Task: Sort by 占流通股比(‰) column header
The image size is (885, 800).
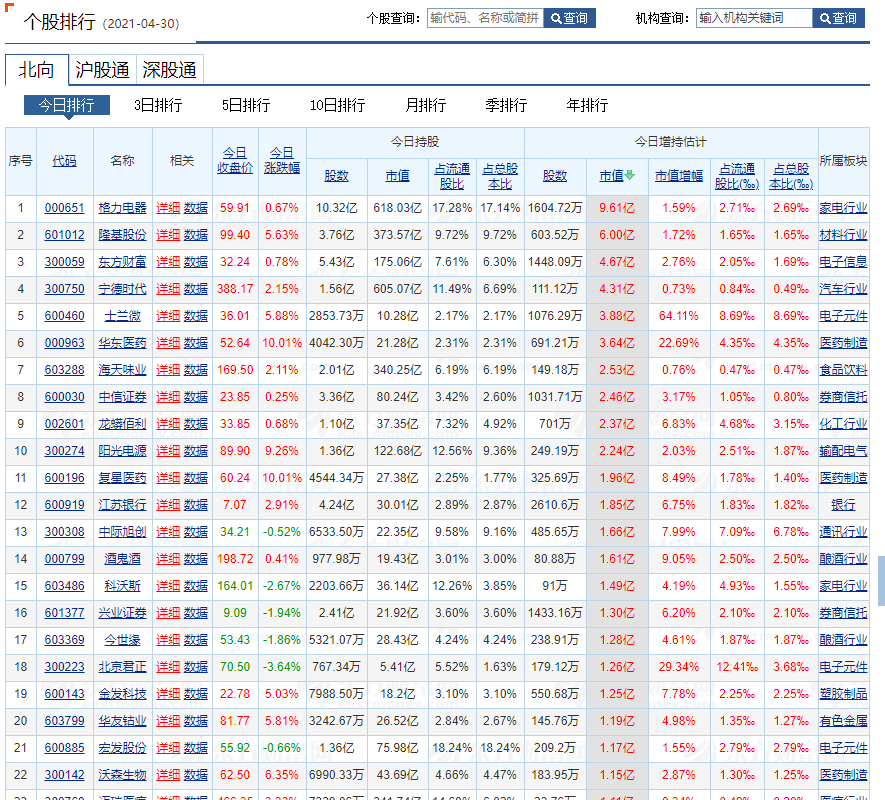Action: click(x=737, y=176)
